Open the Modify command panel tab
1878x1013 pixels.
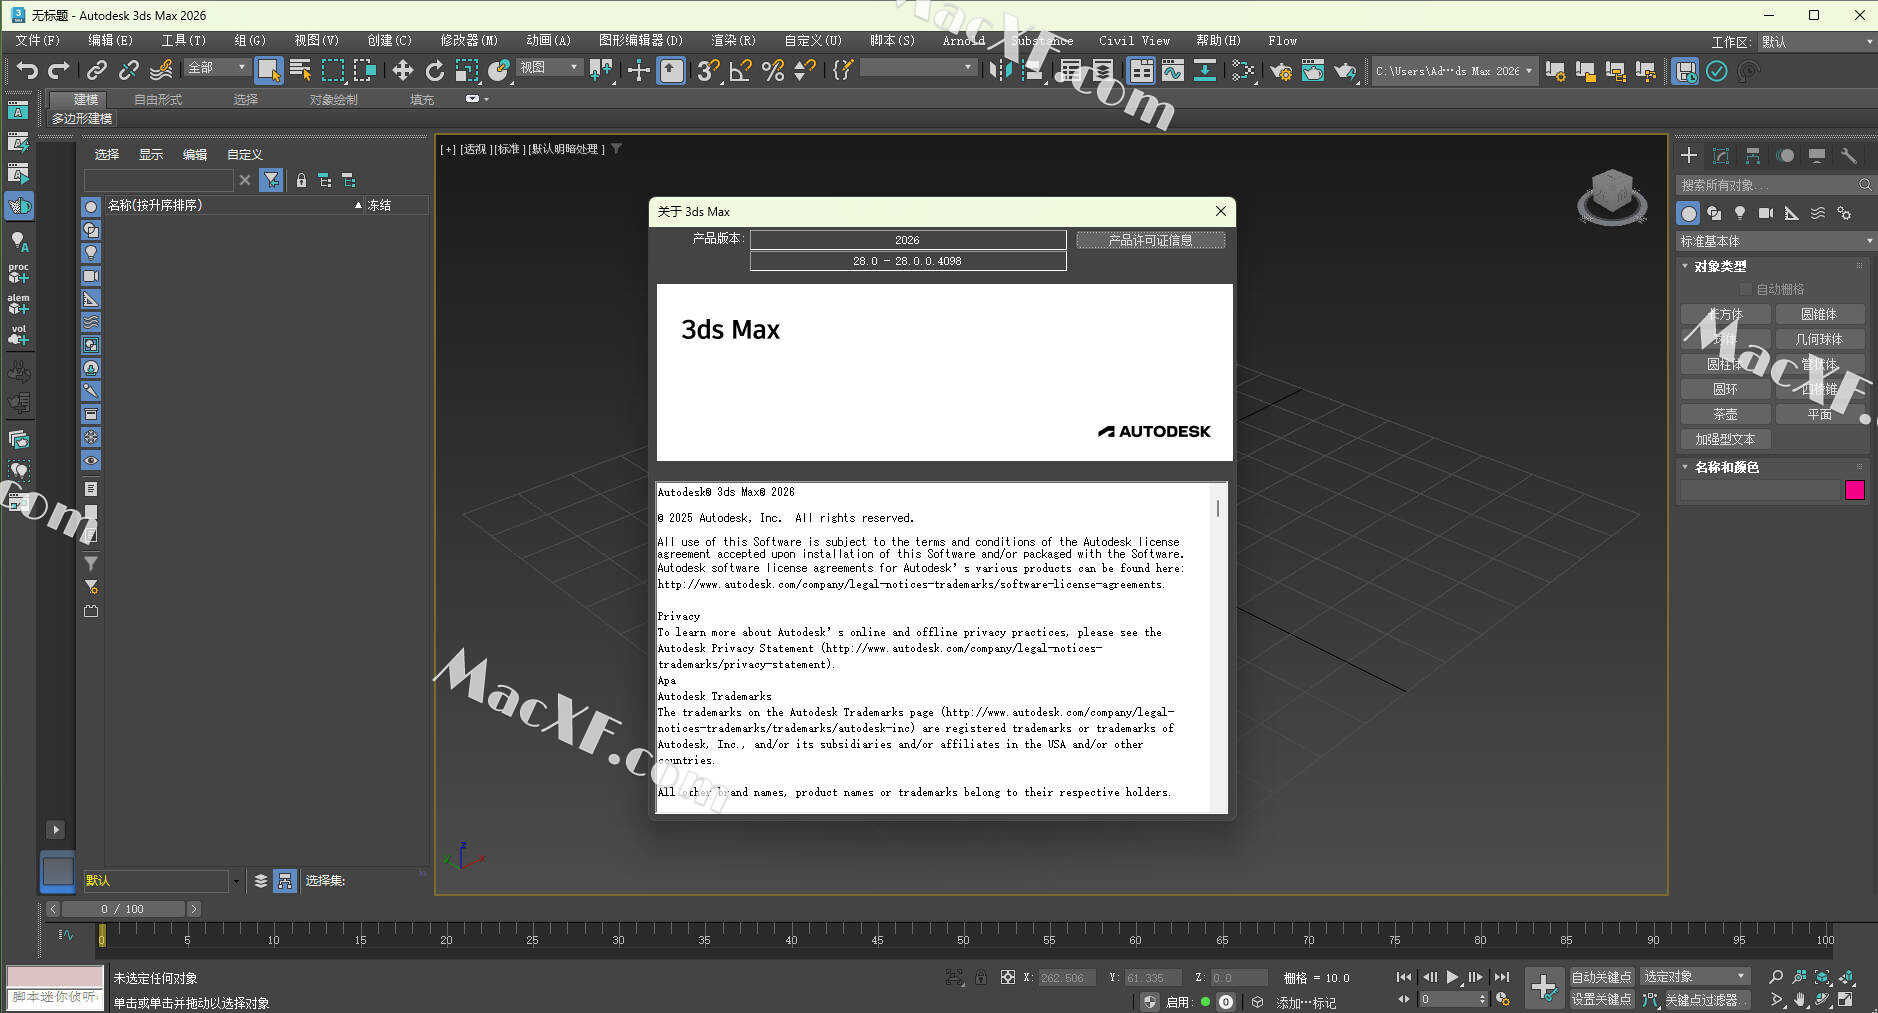1721,155
